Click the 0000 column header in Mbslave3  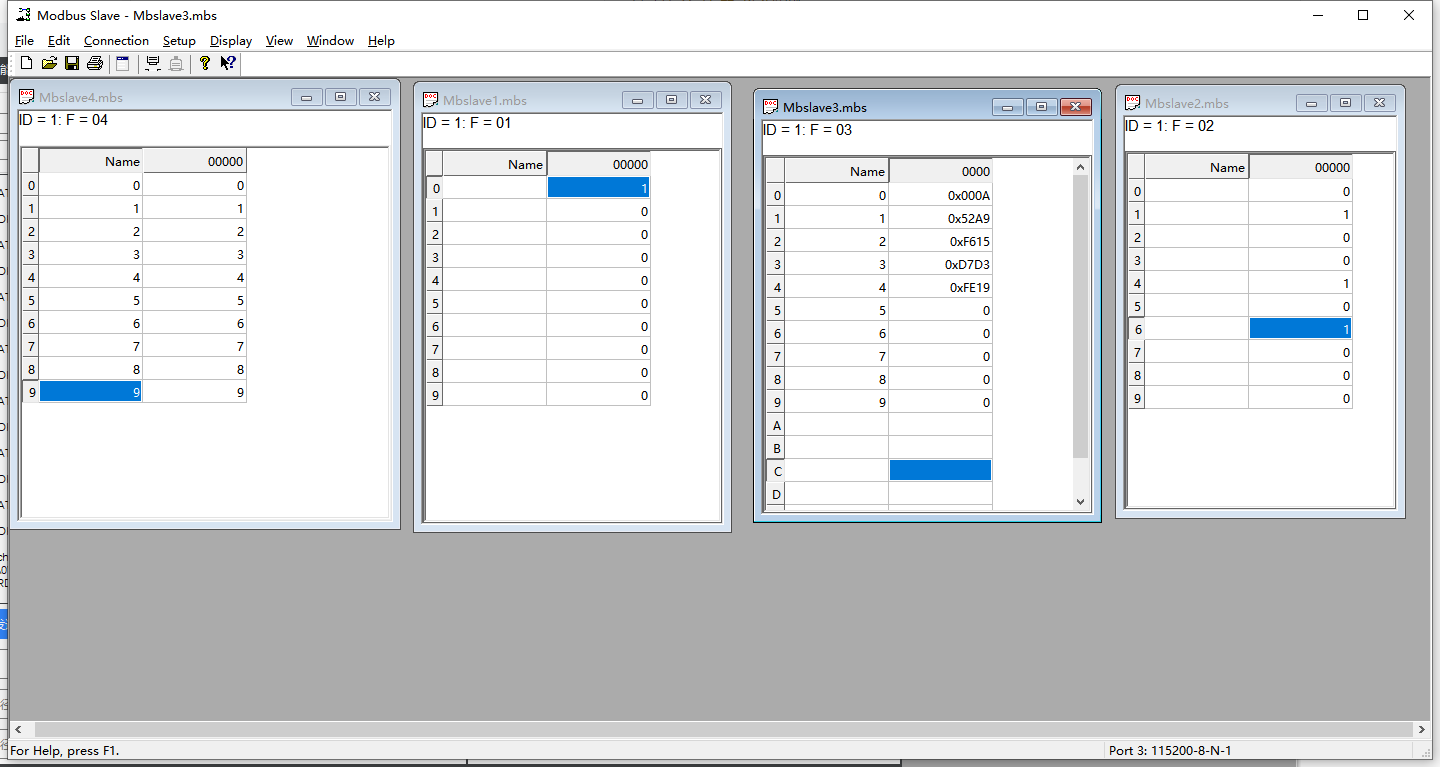click(940, 171)
